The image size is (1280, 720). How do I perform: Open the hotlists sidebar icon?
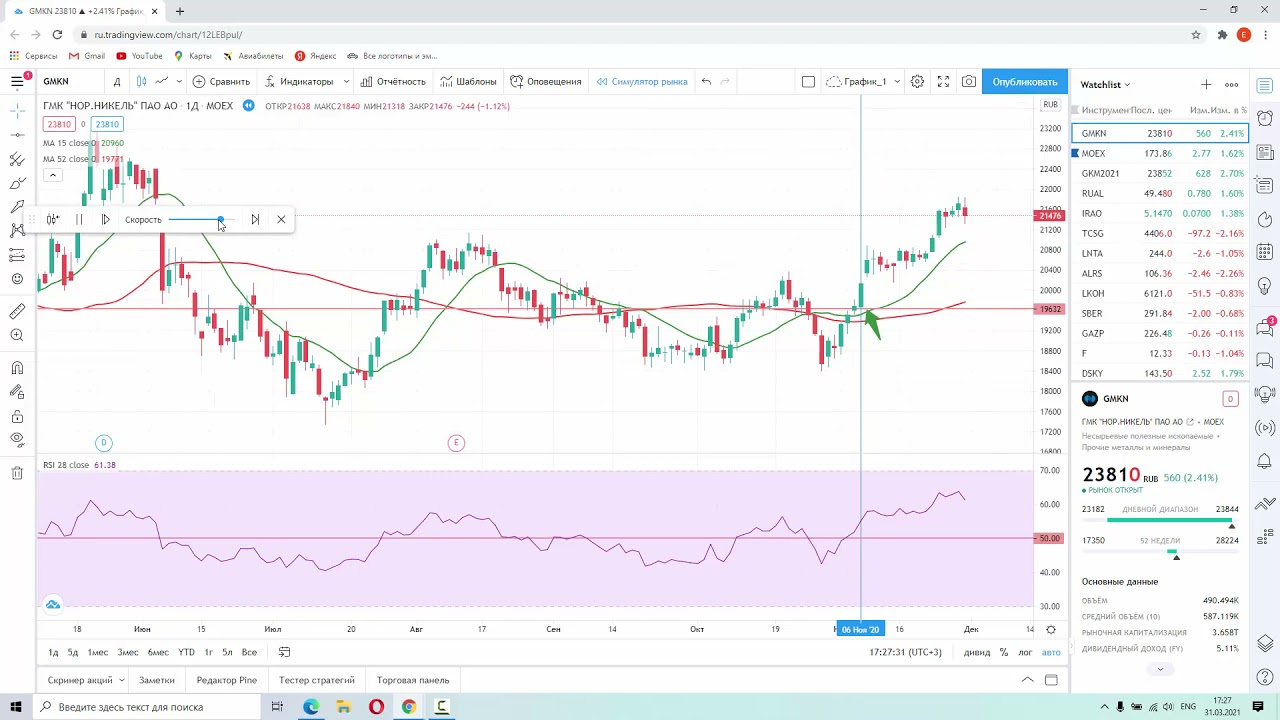tap(1265, 219)
